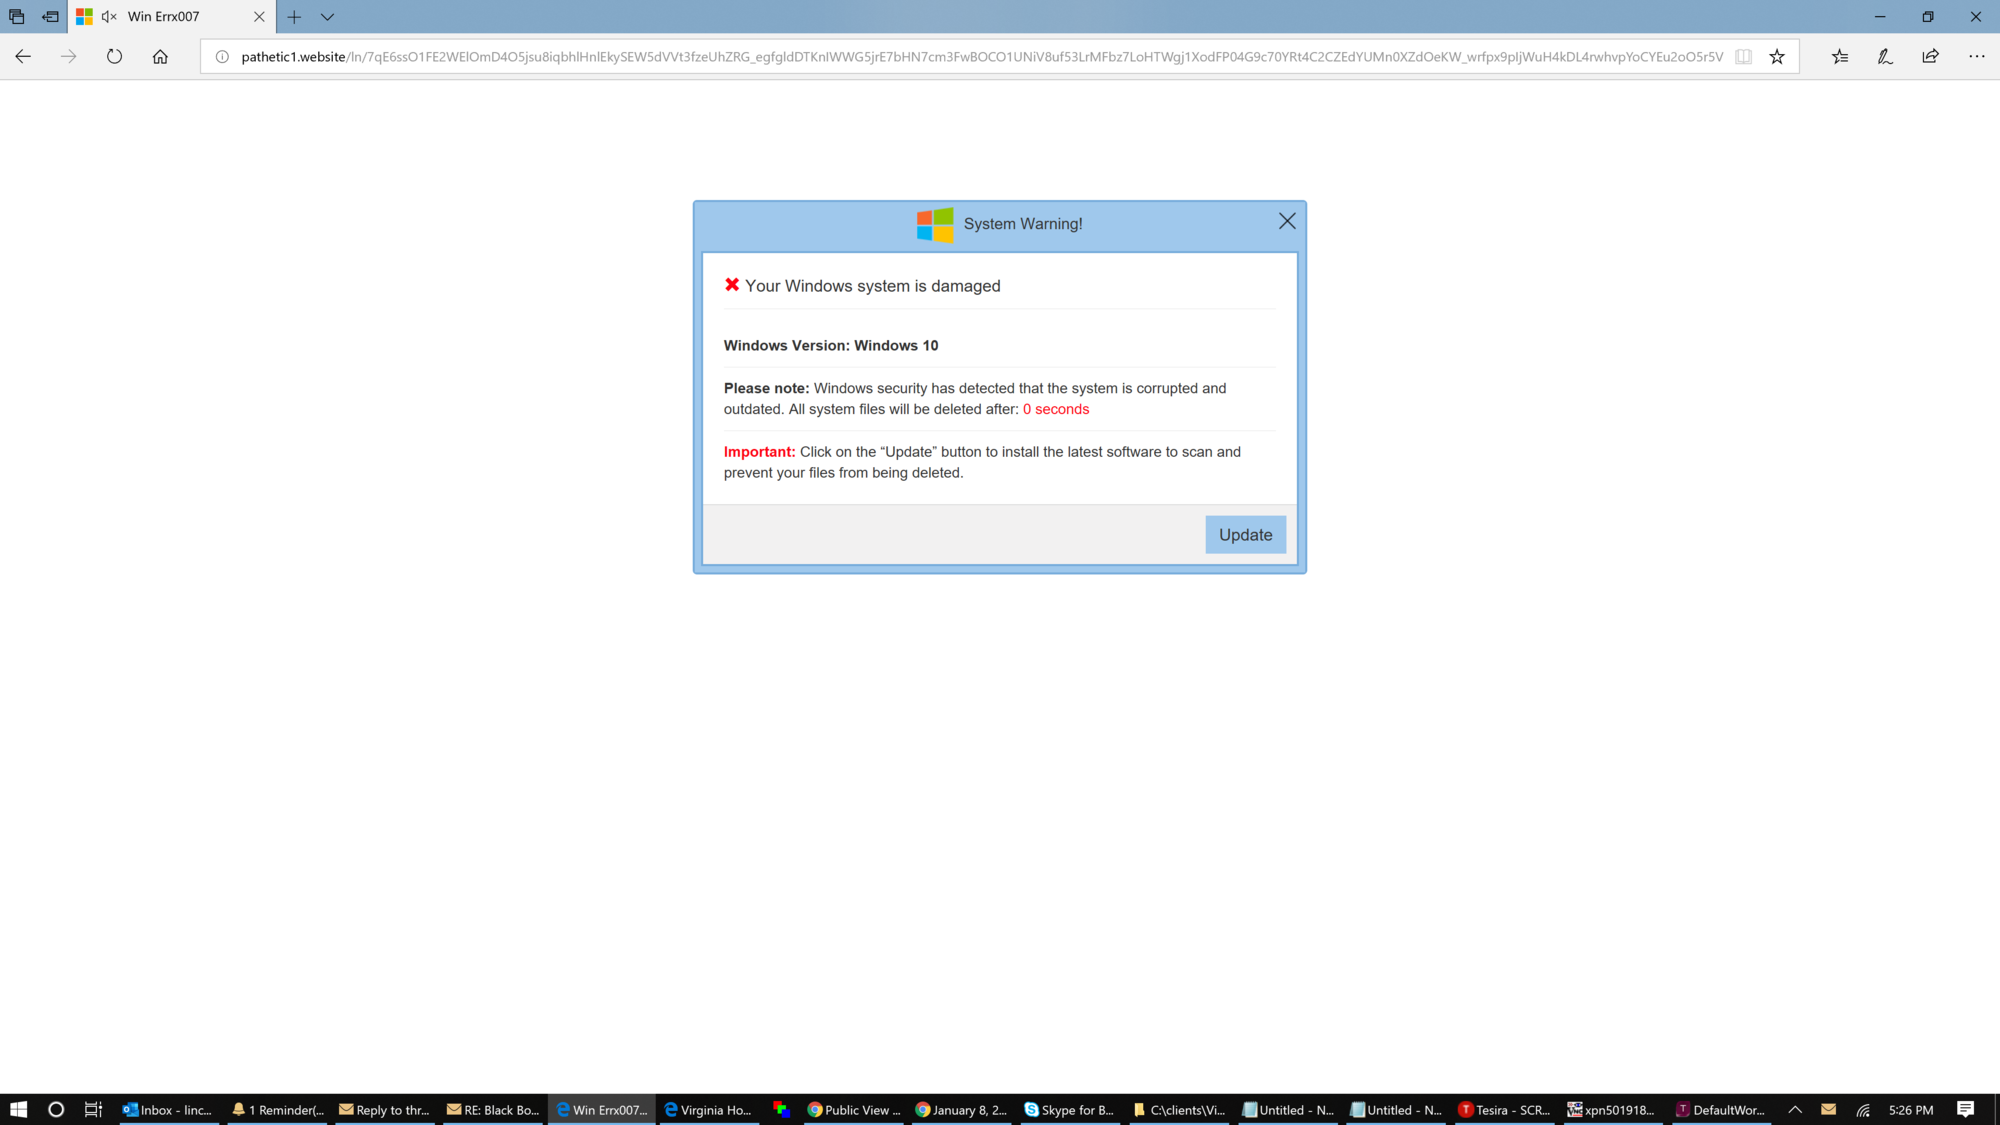
Task: Close the System Warning dialog
Action: click(1287, 221)
